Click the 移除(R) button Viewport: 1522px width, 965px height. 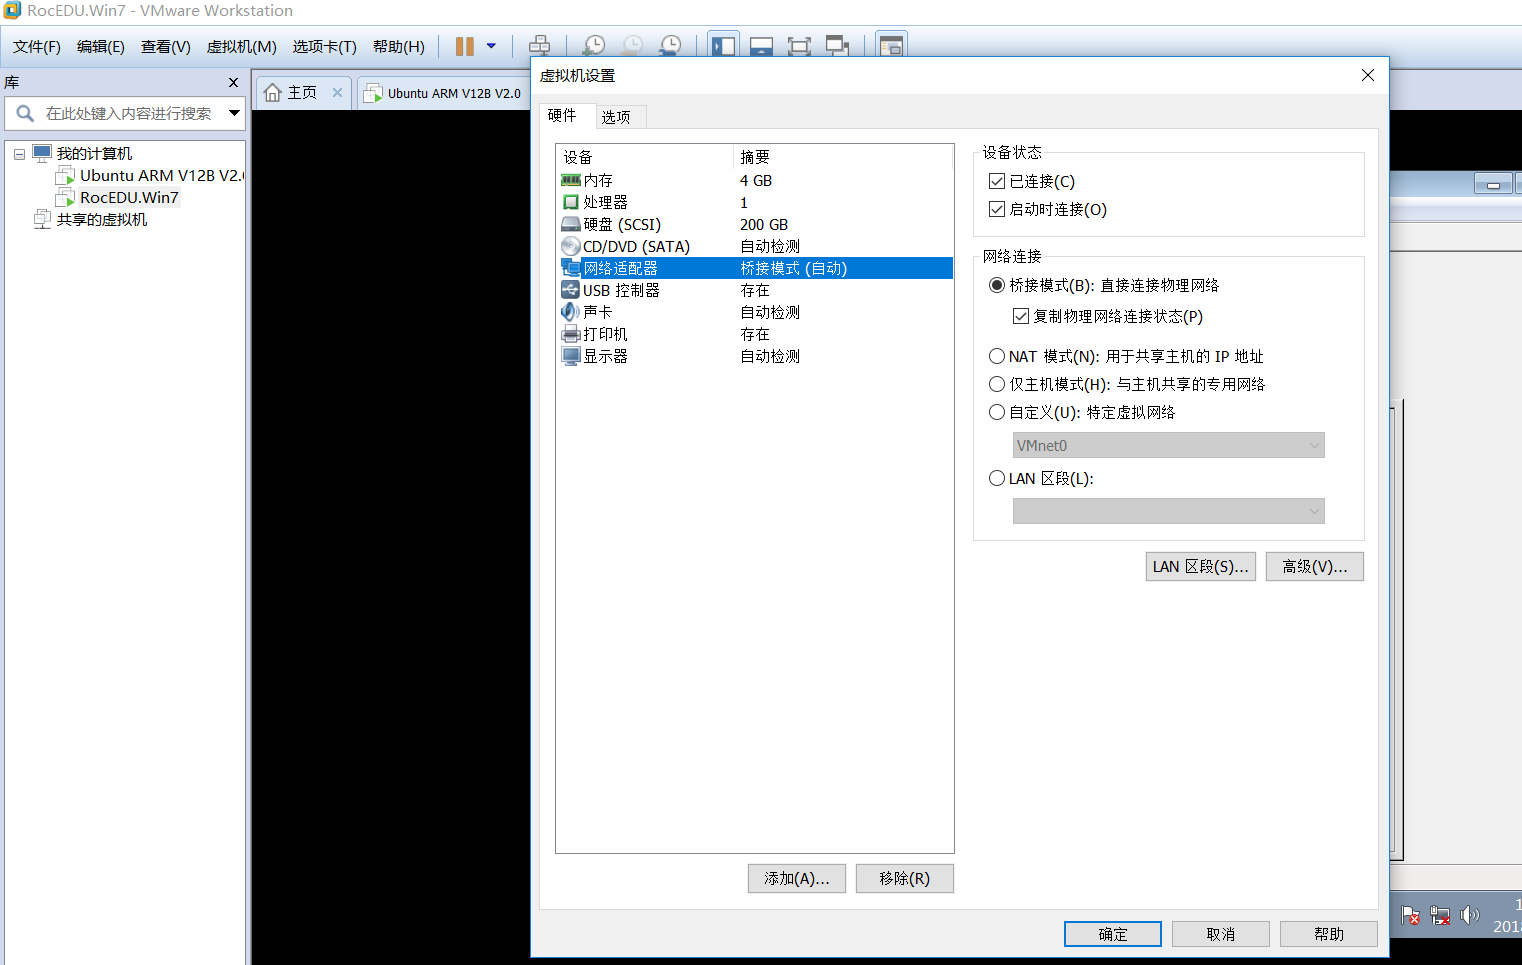coord(905,878)
